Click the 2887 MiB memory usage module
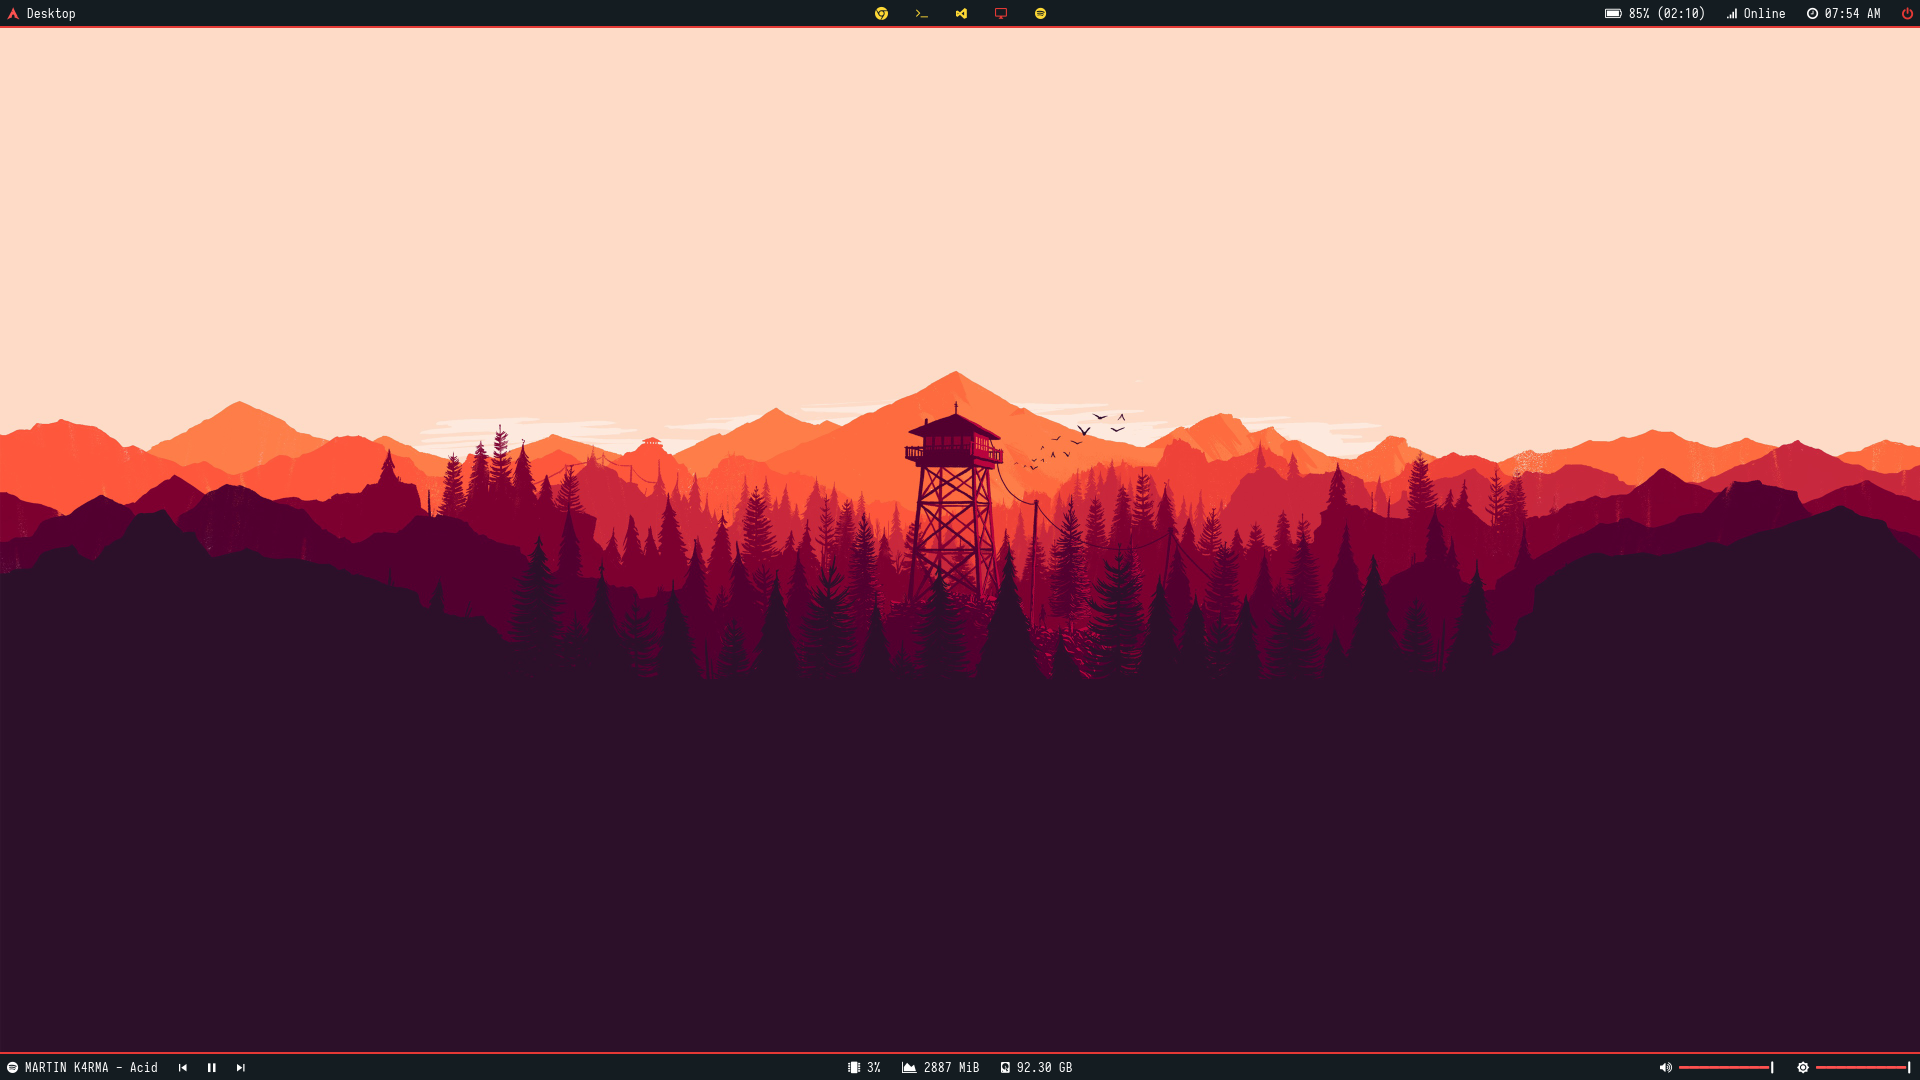 (940, 1068)
